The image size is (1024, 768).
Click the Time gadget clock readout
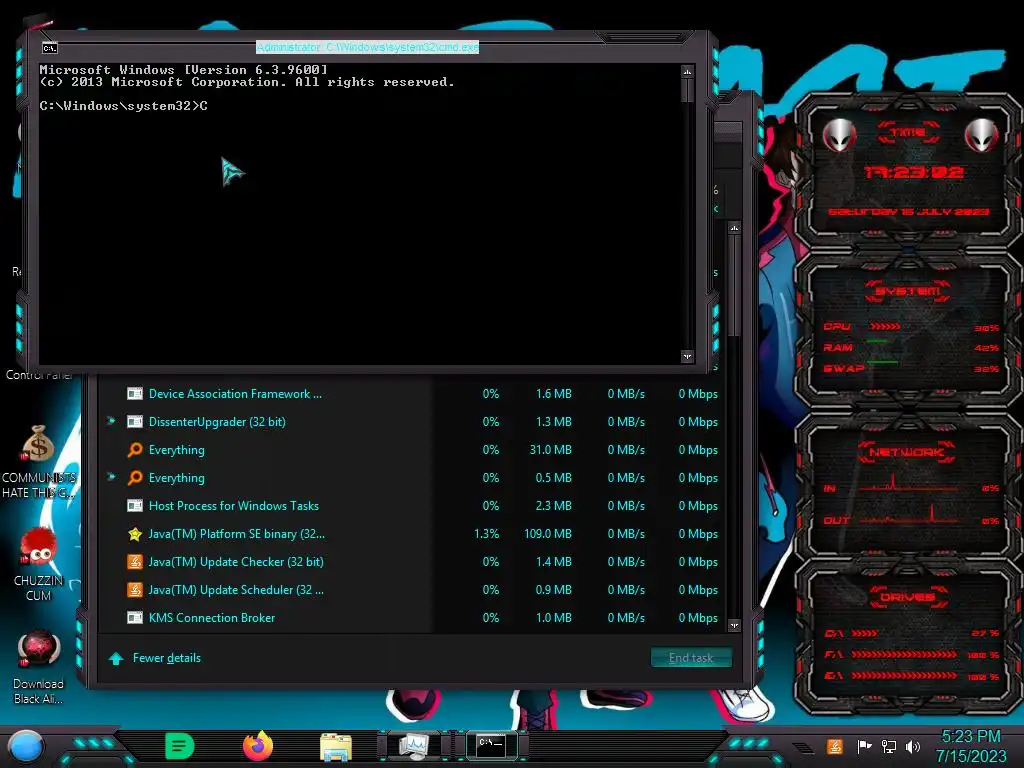[913, 172]
